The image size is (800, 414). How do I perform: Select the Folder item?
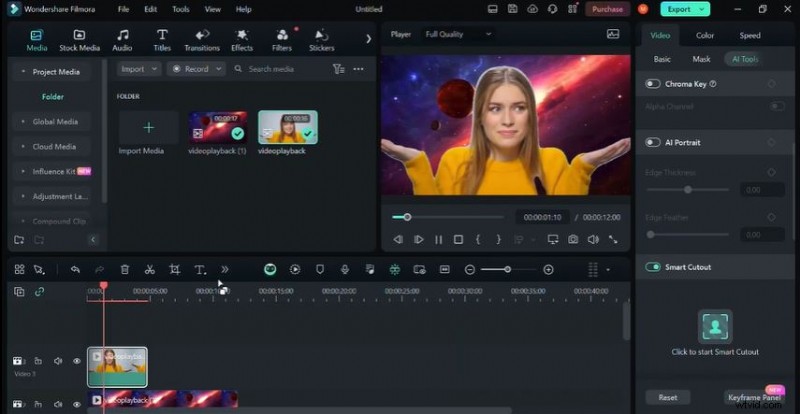pos(53,96)
